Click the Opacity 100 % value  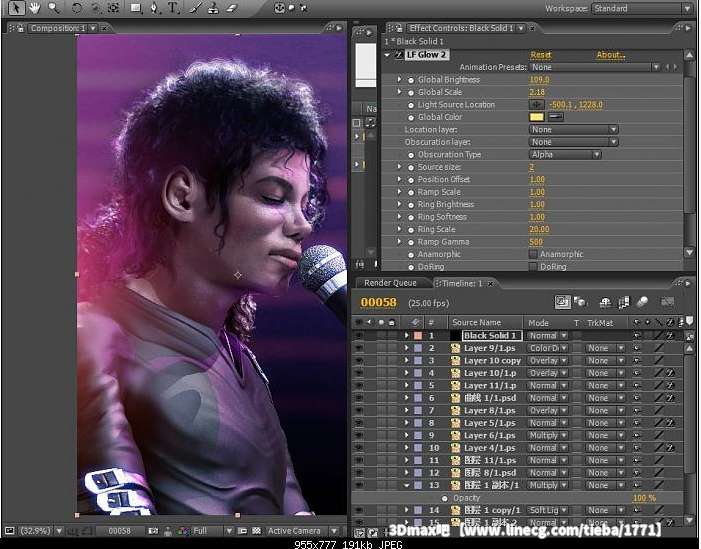(x=644, y=498)
